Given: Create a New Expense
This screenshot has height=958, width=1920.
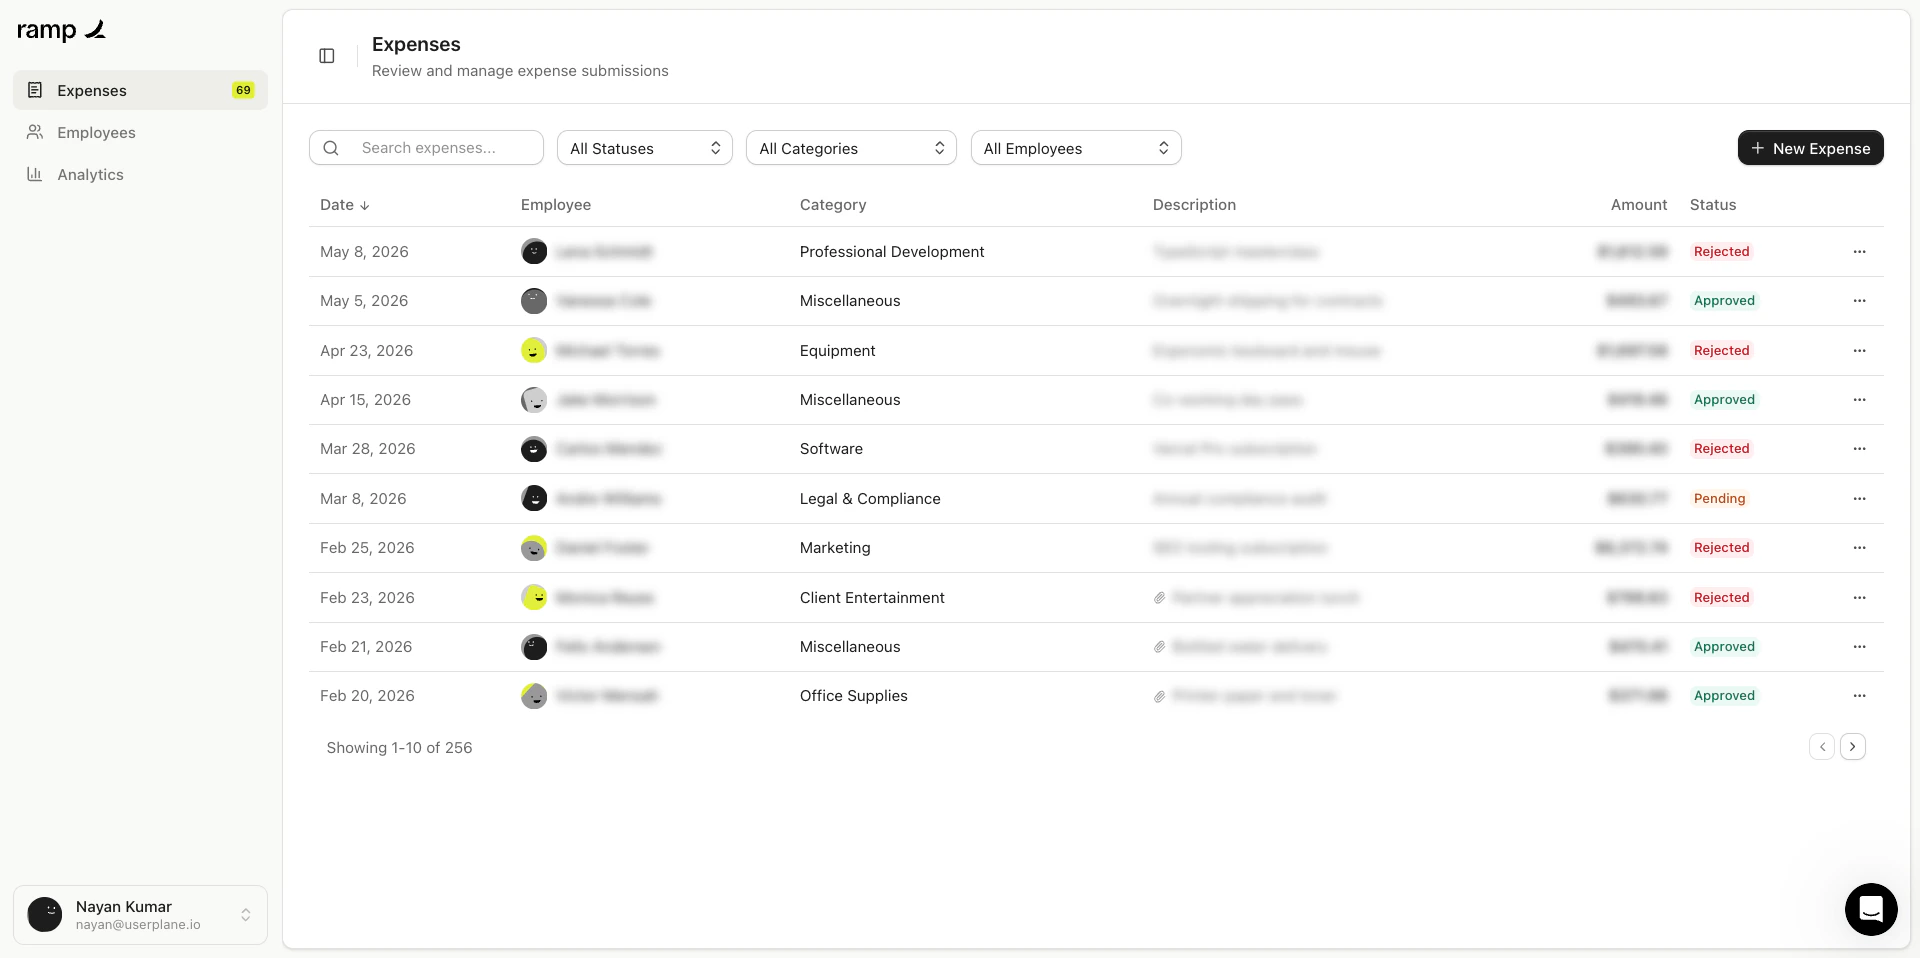Looking at the screenshot, I should point(1810,148).
